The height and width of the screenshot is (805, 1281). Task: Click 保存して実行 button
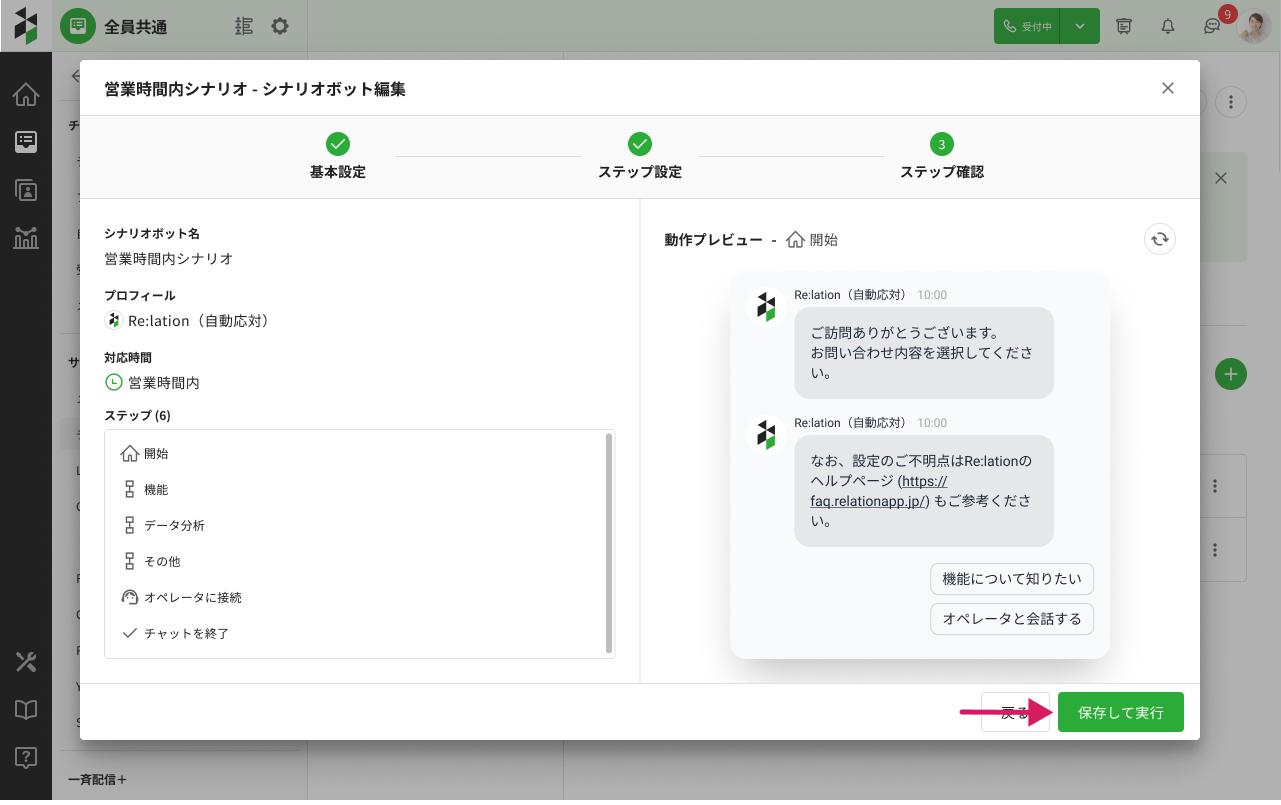coord(1120,713)
